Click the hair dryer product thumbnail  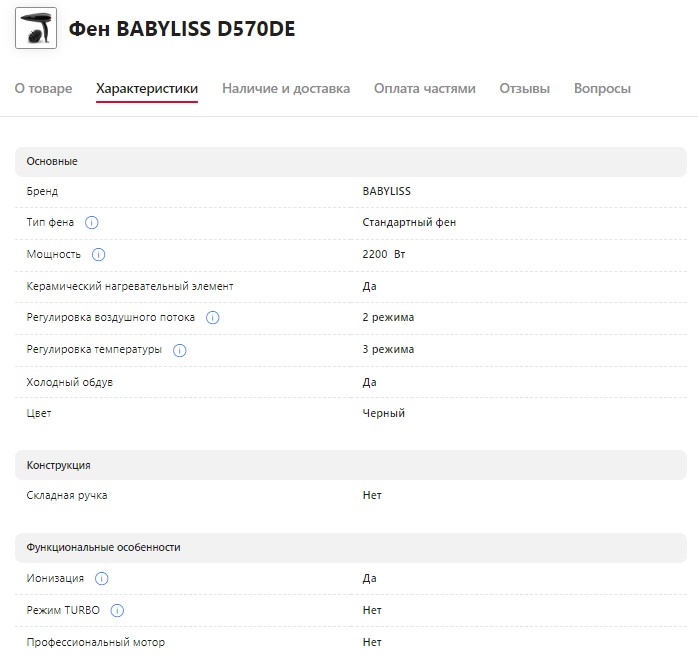[36, 28]
